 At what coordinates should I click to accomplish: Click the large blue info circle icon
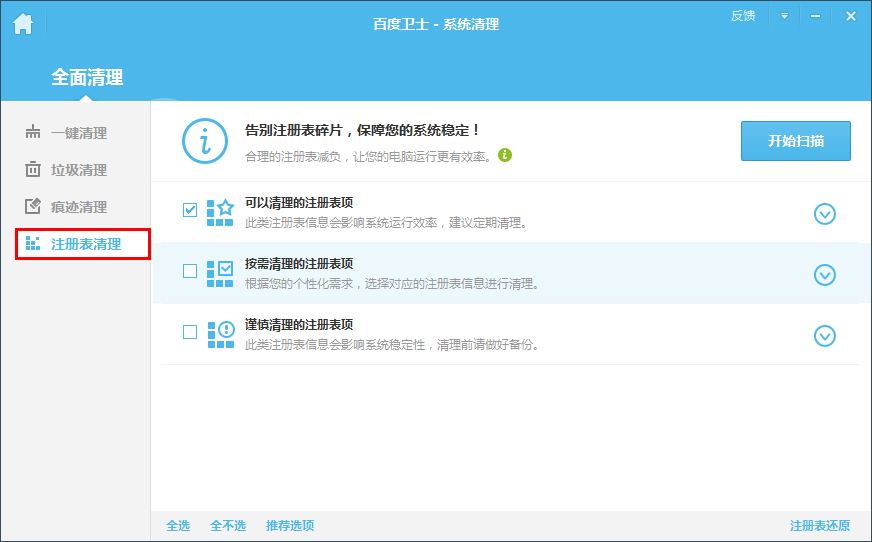coord(205,141)
